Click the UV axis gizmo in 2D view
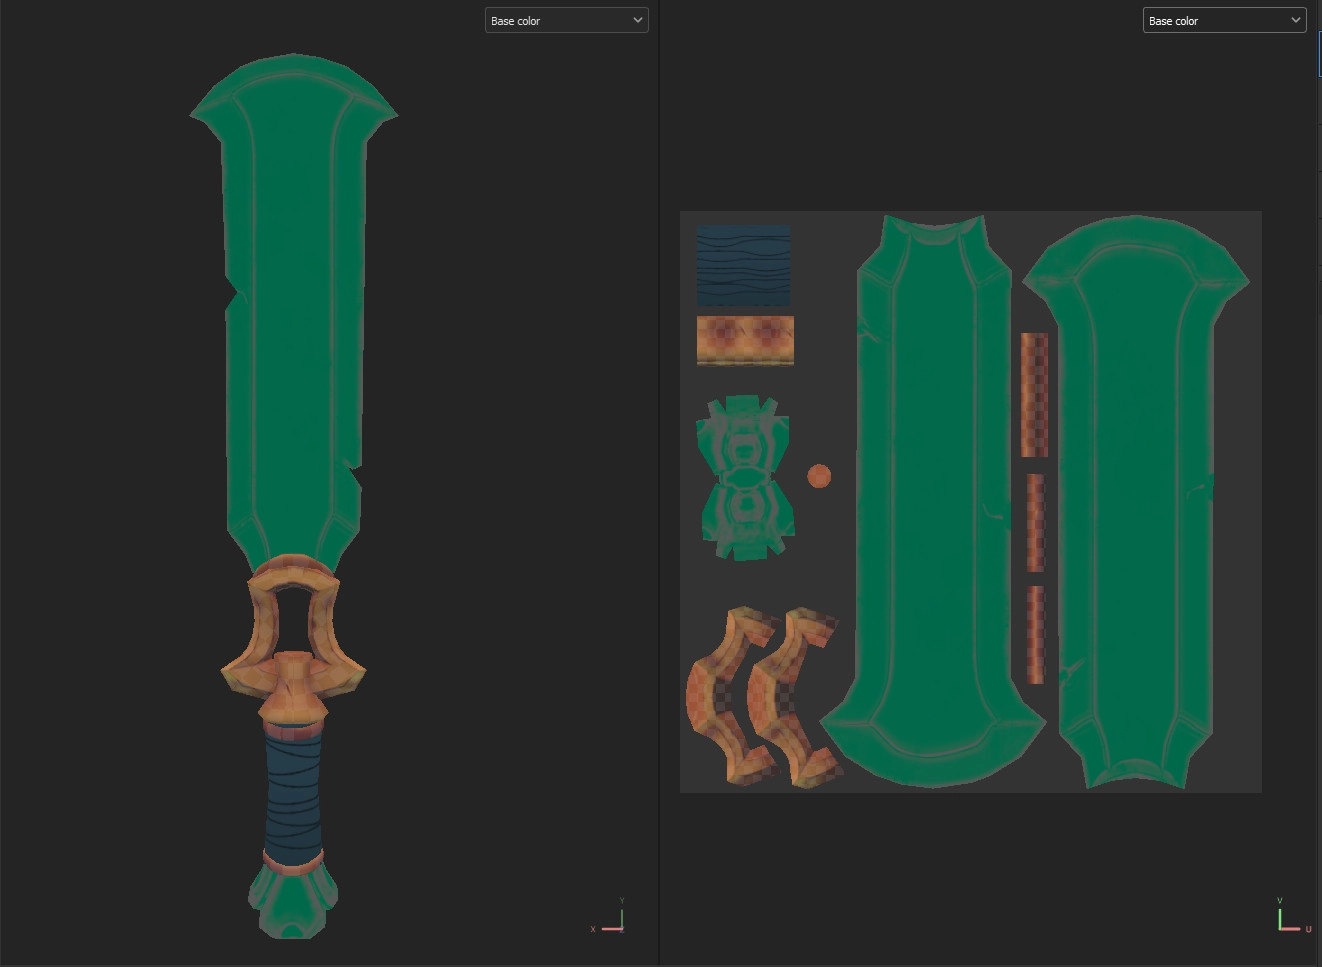Image resolution: width=1322 pixels, height=967 pixels. [1290, 917]
